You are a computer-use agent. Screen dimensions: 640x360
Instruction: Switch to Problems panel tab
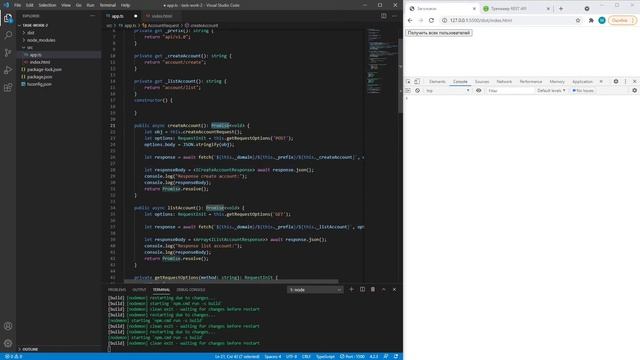pos(117,290)
